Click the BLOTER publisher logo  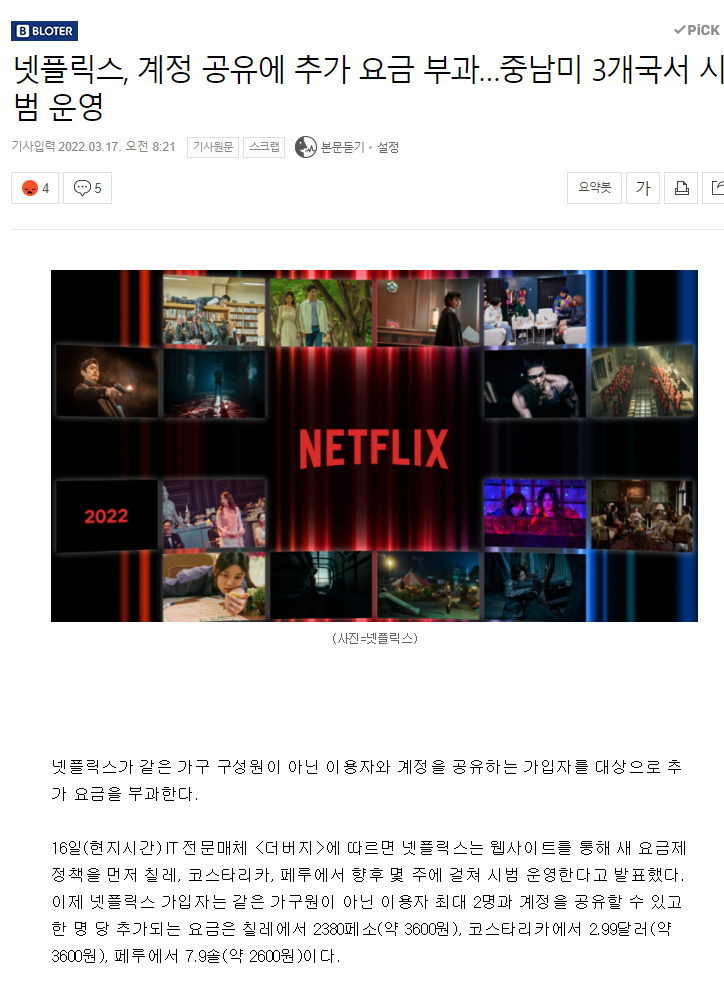pos(44,30)
